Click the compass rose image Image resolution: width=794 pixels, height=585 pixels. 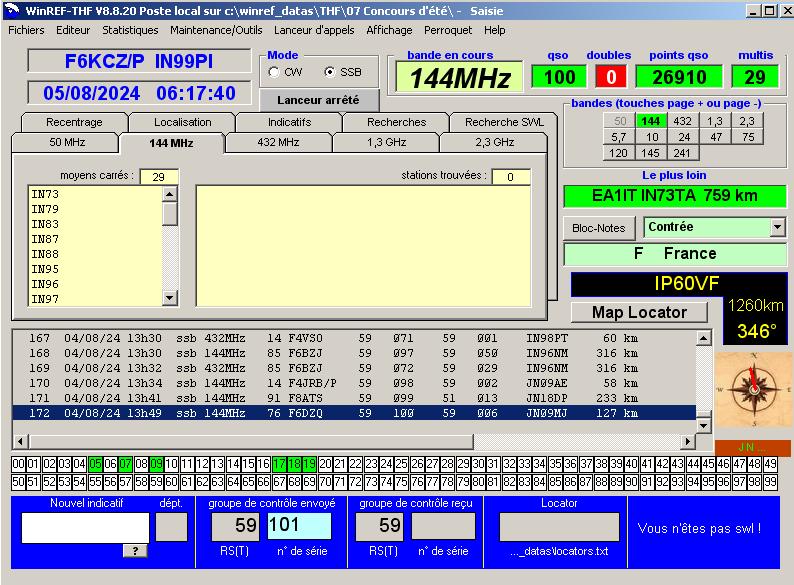coord(753,389)
